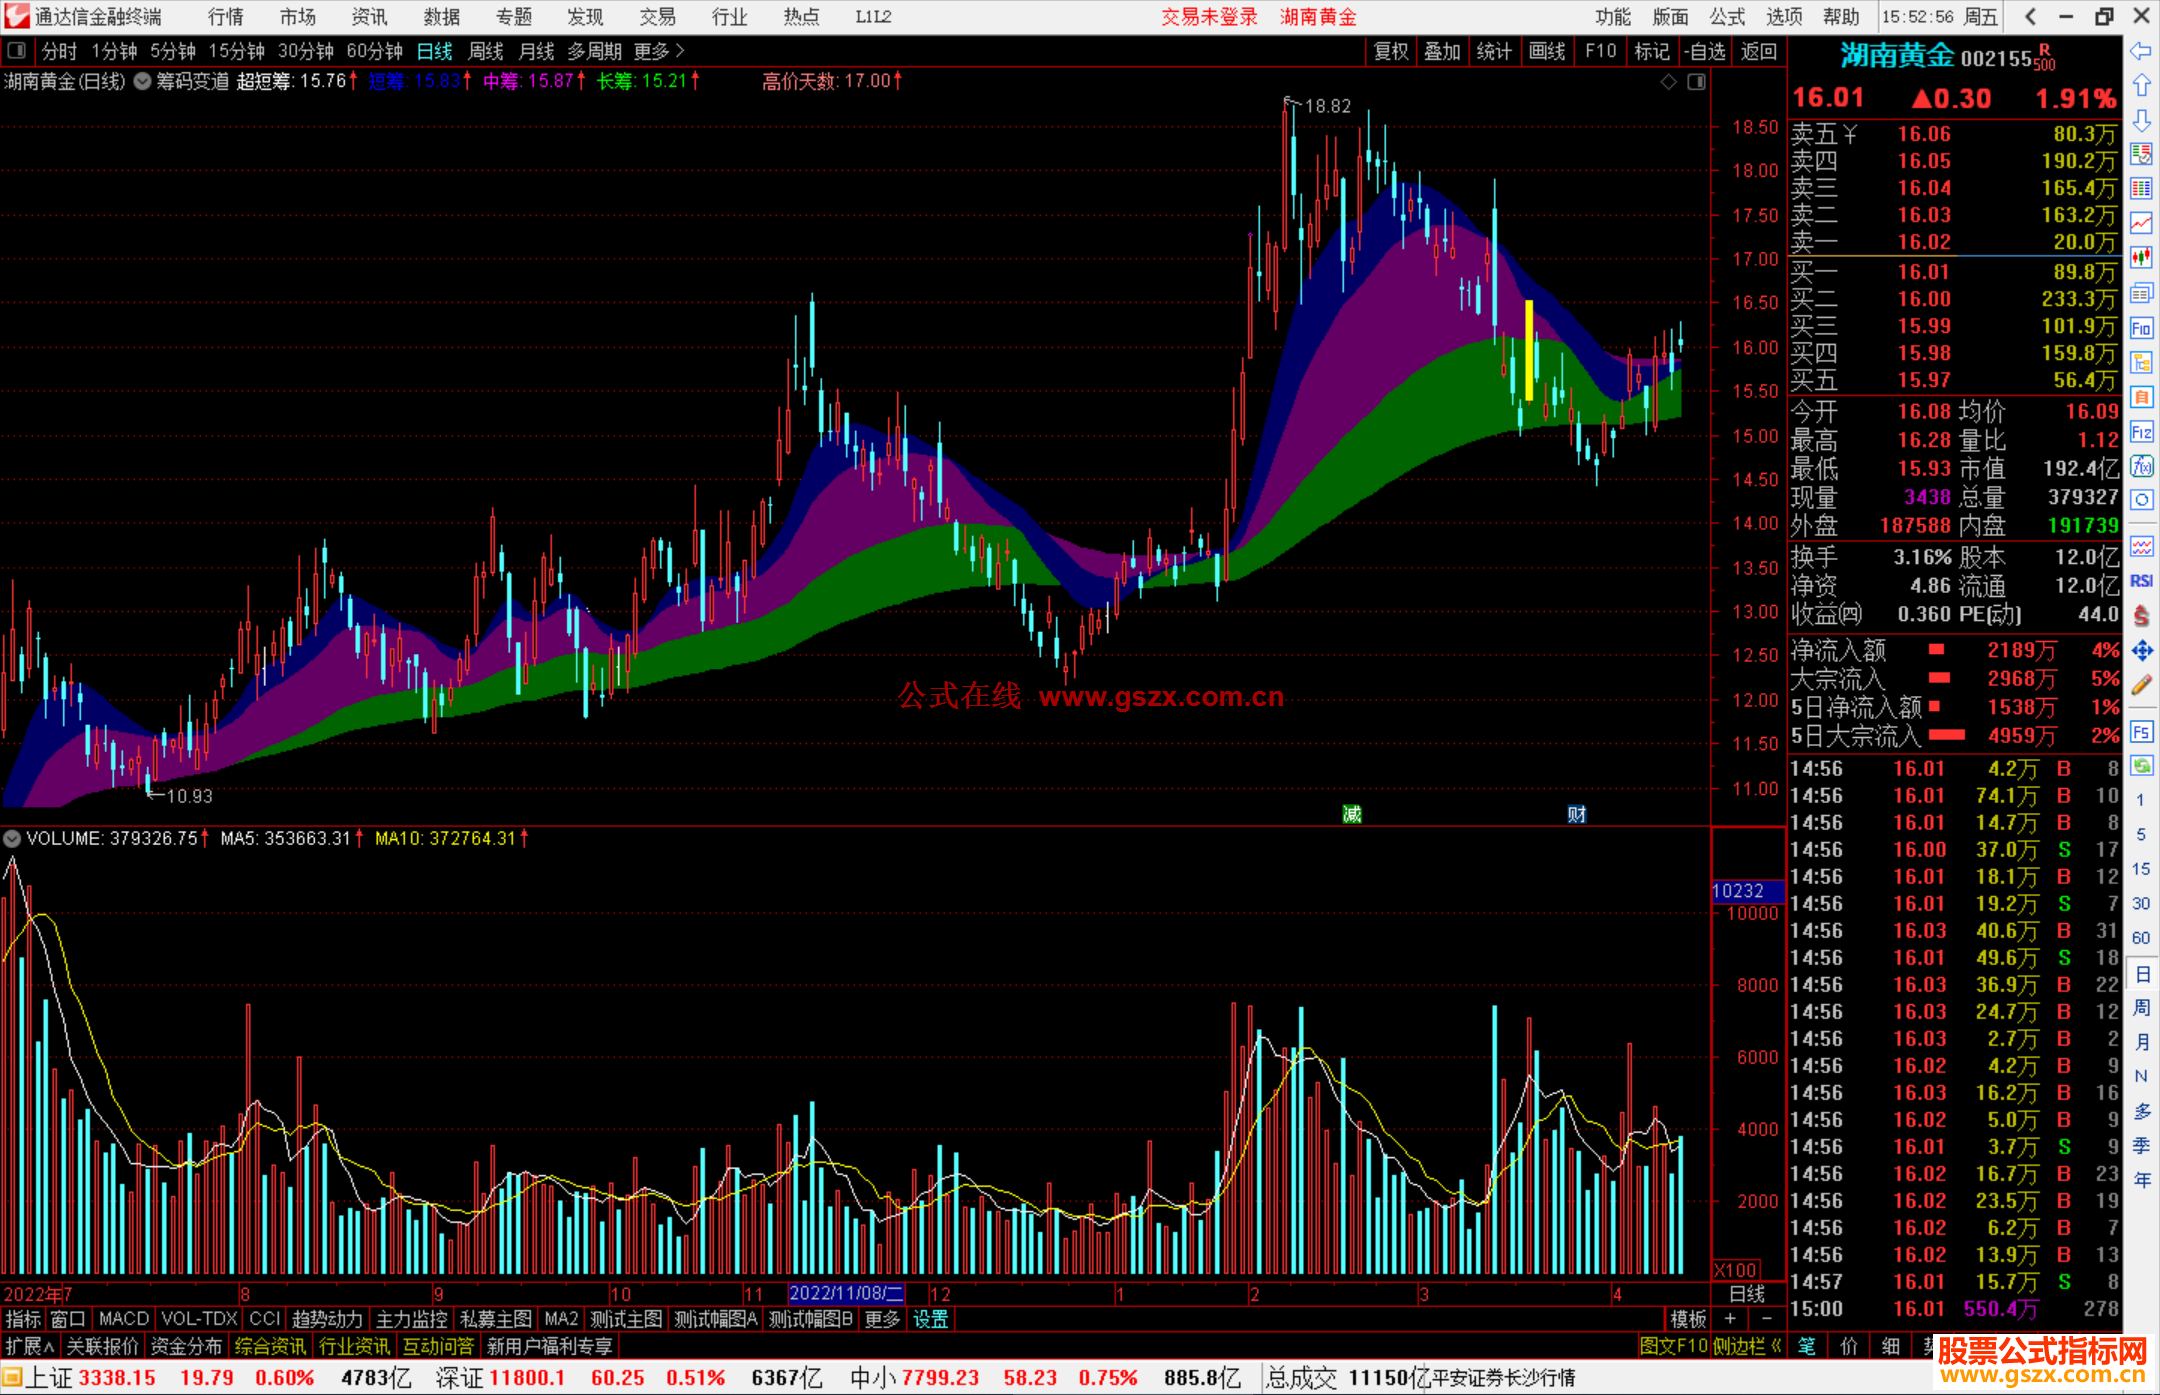Click the 画线 toolbar button
Image resolution: width=2160 pixels, height=1395 pixels.
tap(1546, 51)
